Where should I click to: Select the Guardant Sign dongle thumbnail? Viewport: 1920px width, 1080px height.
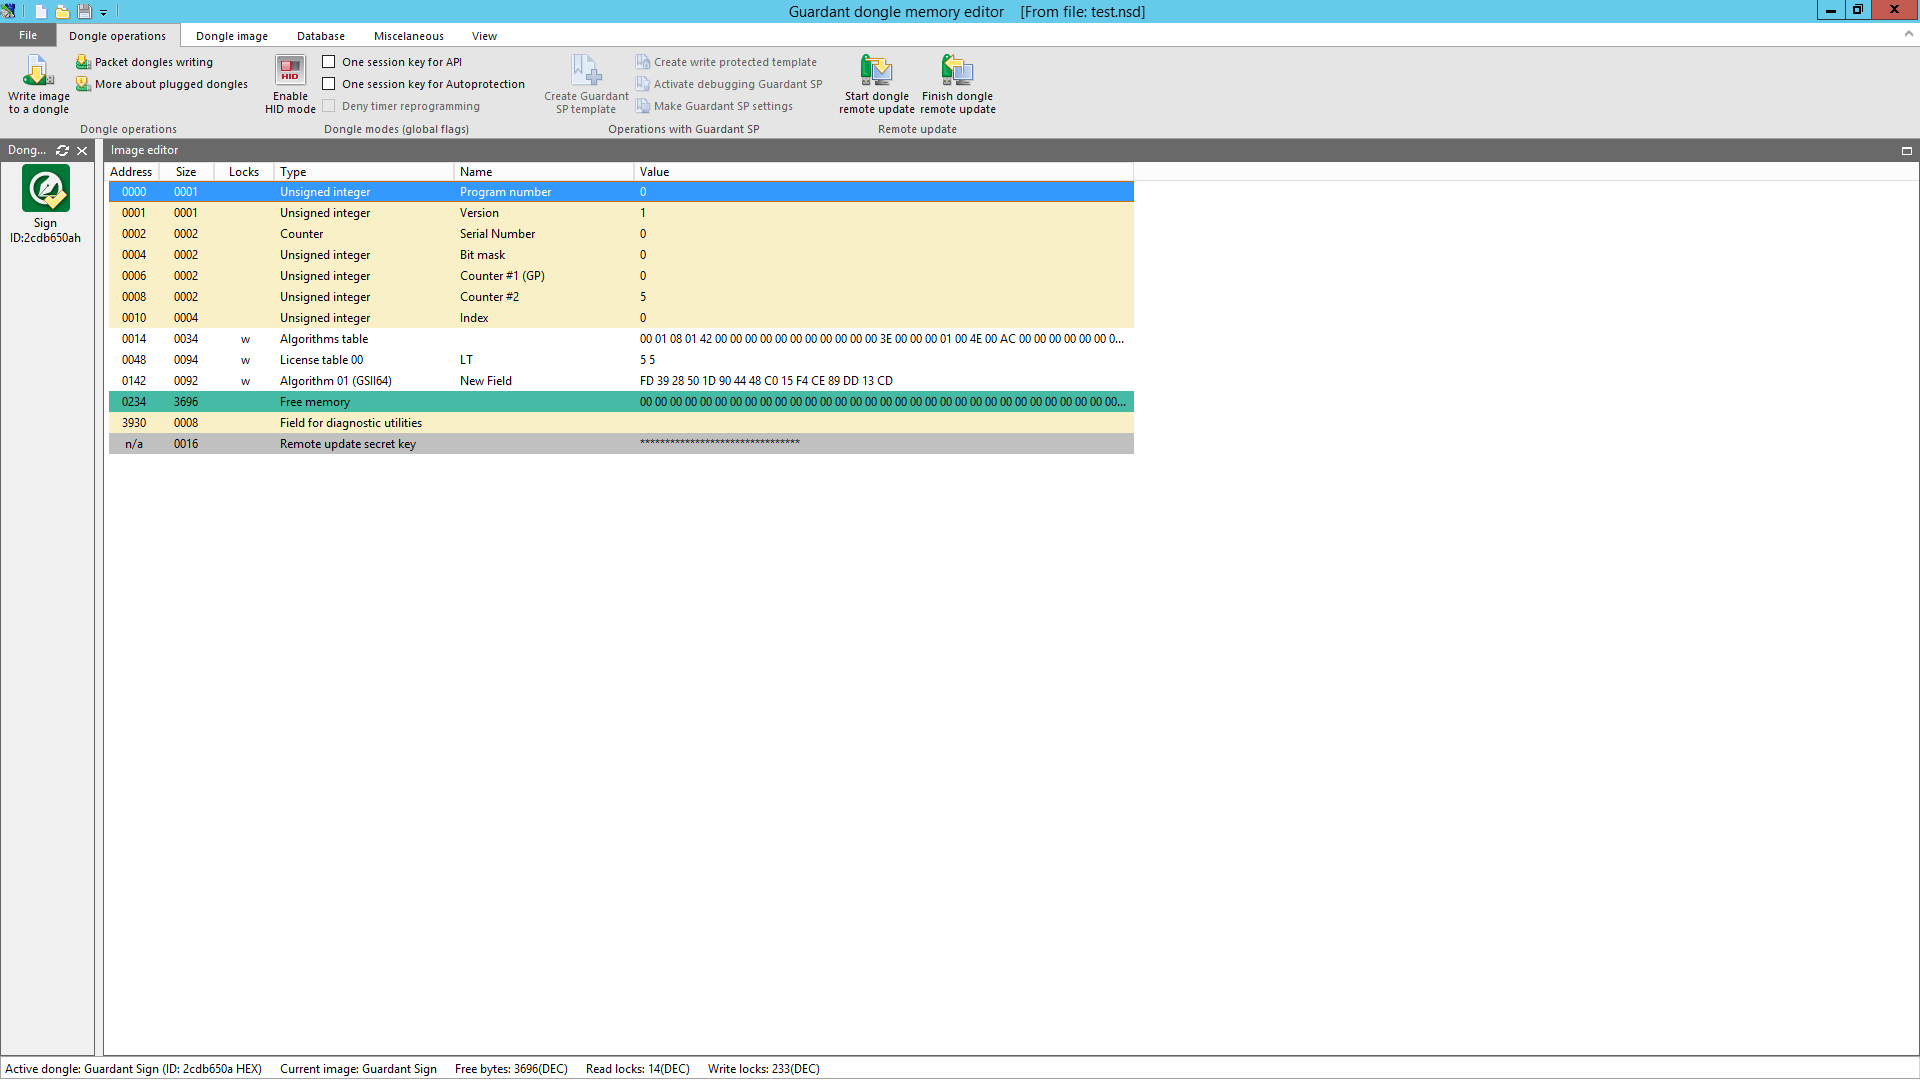click(46, 189)
